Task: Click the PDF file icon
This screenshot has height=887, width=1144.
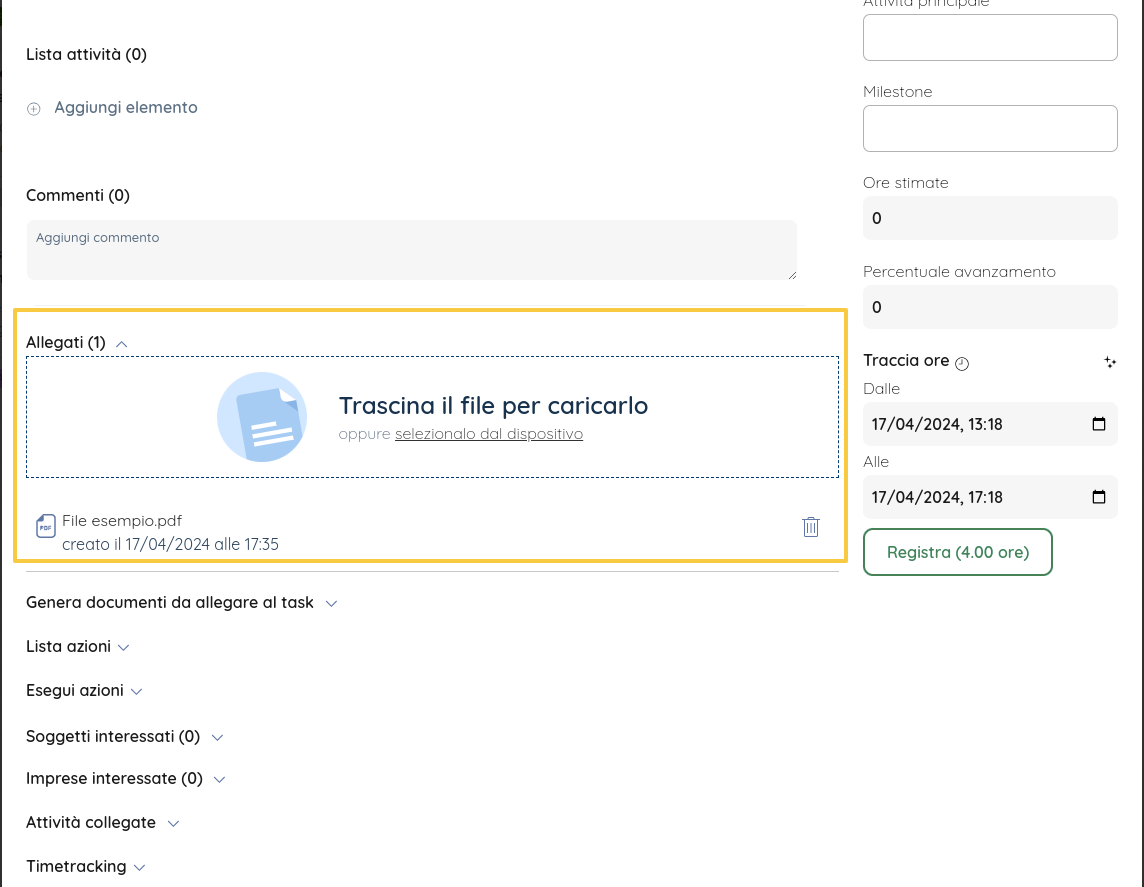Action: click(46, 526)
